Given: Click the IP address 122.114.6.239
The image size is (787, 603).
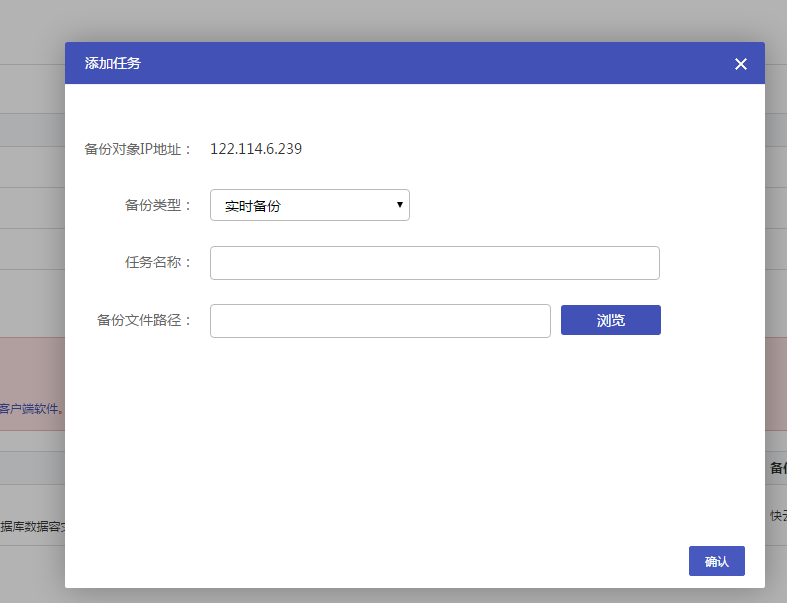Looking at the screenshot, I should pyautogui.click(x=256, y=149).
